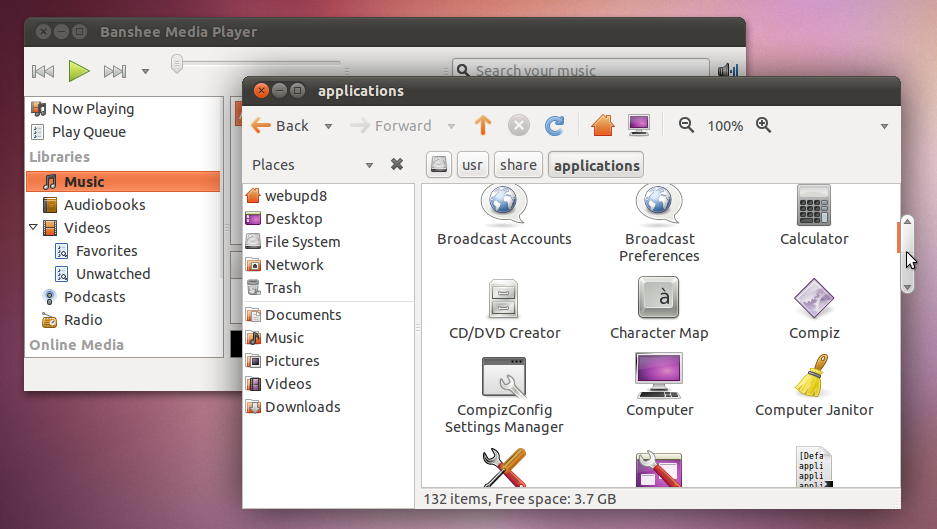Navigate to the share breadcrumb

(x=518, y=165)
